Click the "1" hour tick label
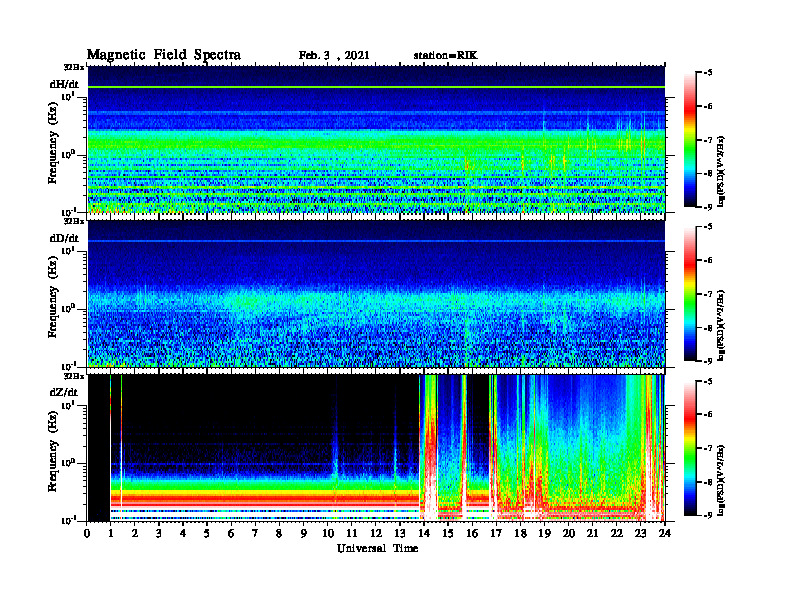 click(111, 533)
